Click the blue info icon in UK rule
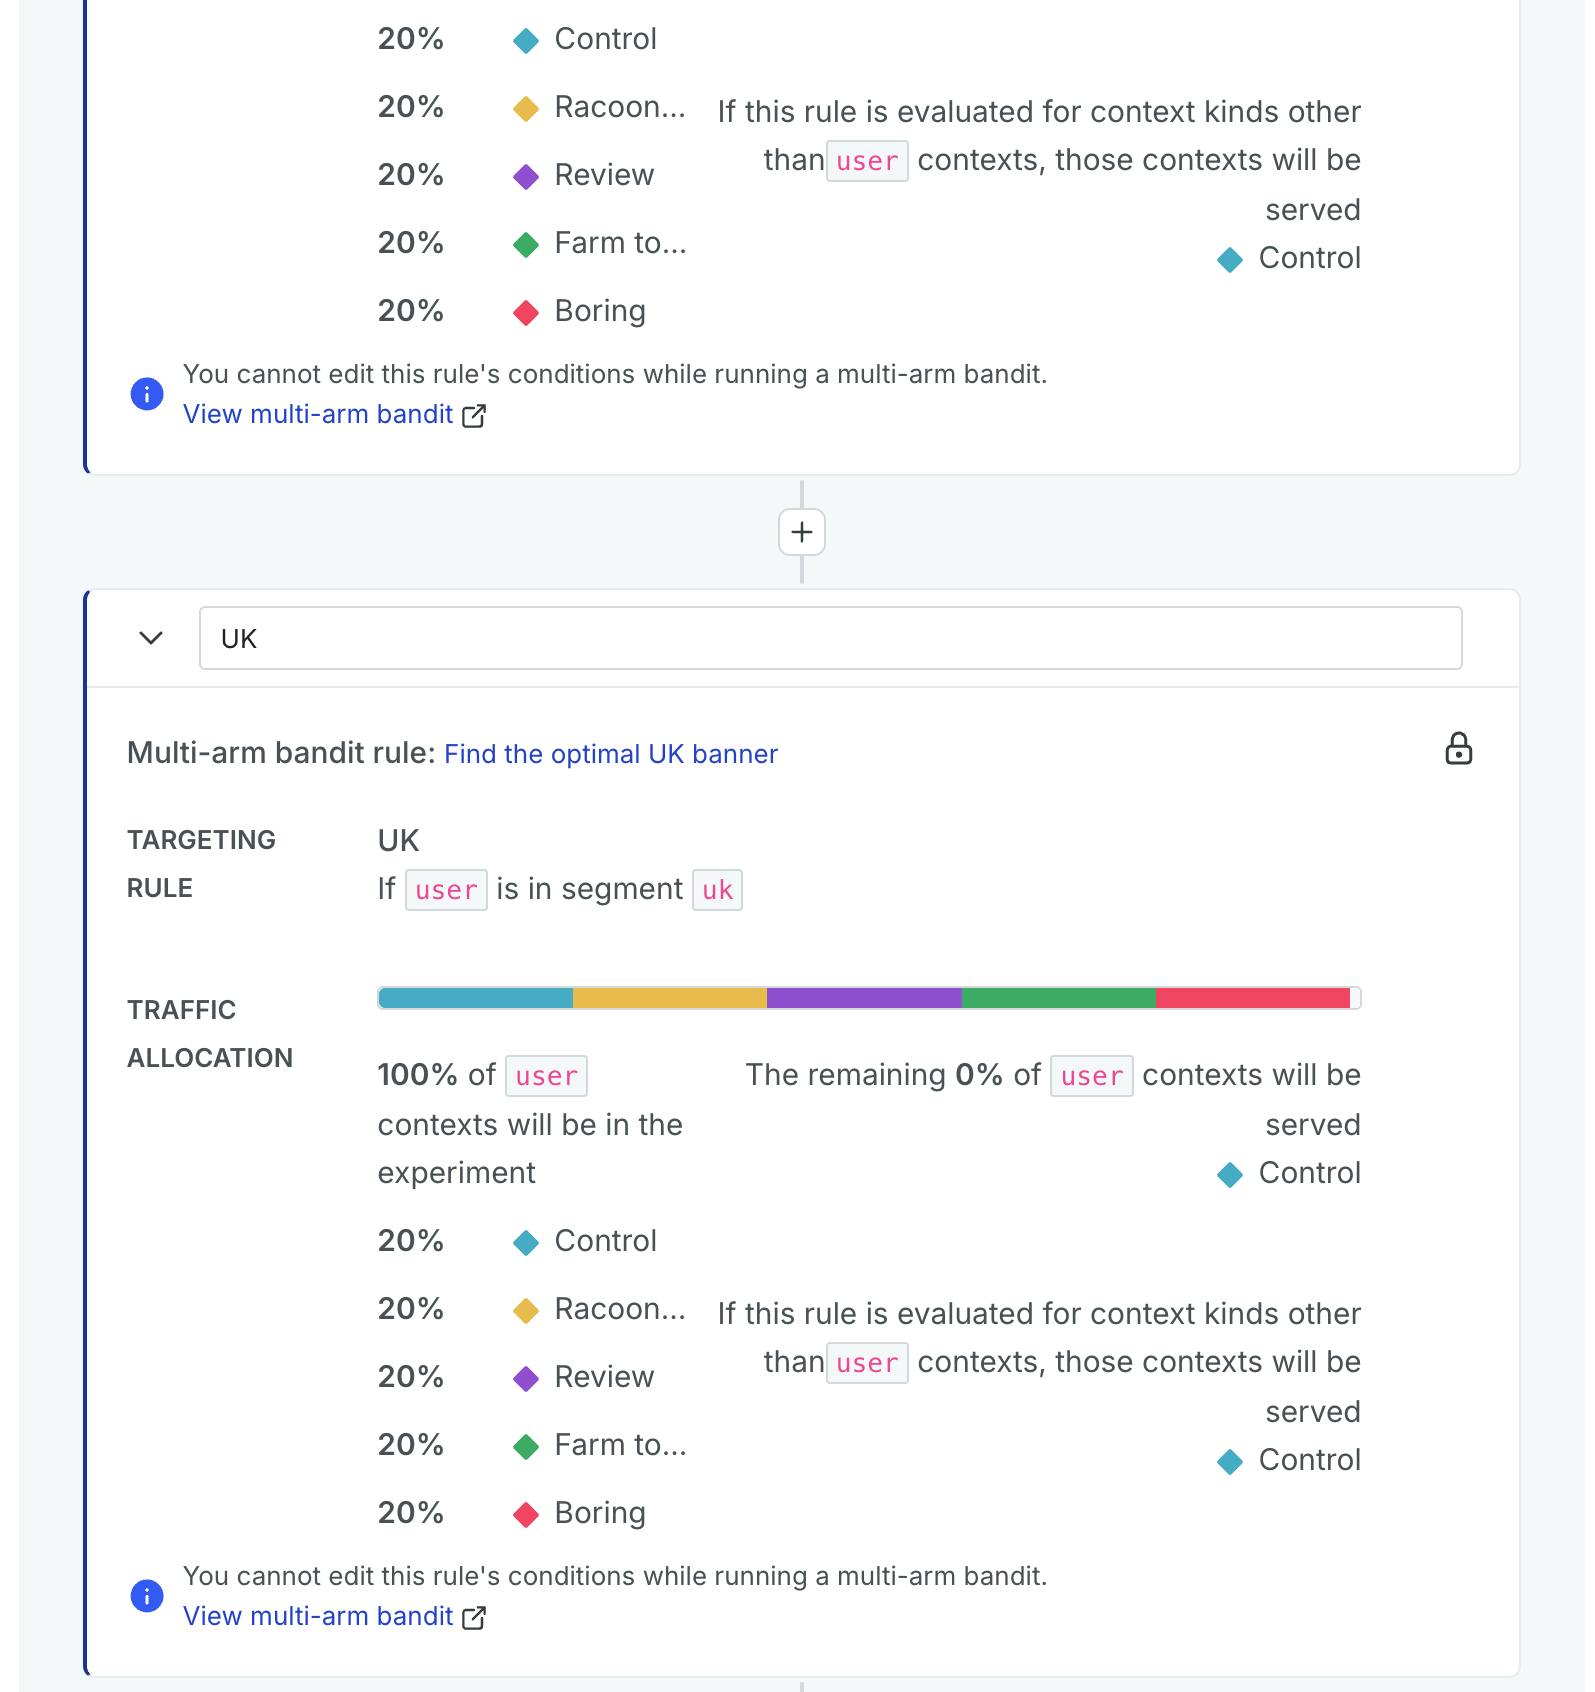This screenshot has height=1692, width=1595. (147, 1595)
